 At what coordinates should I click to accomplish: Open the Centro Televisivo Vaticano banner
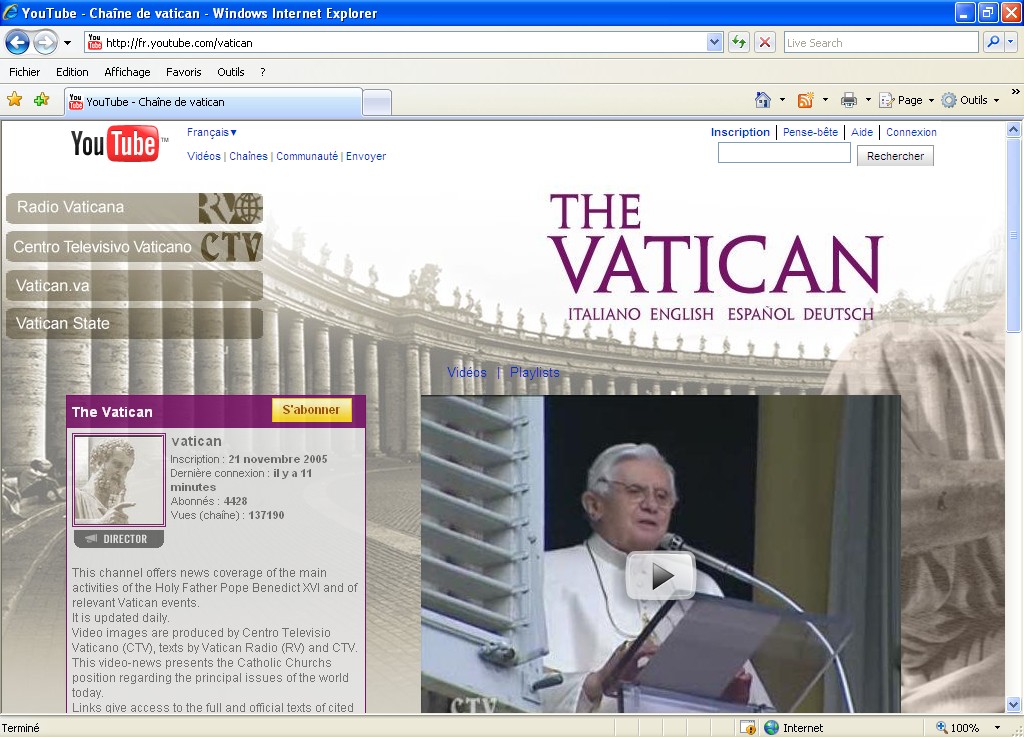(x=135, y=247)
